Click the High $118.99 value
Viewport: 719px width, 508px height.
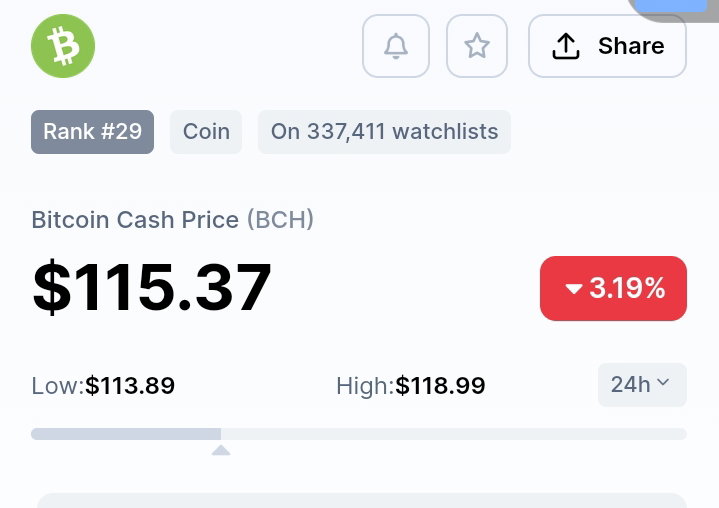(440, 385)
